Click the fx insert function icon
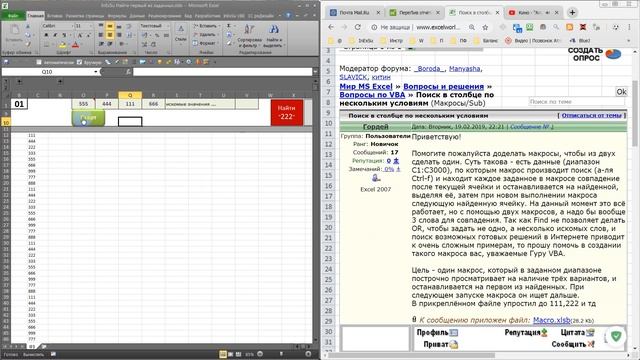640x360 pixels. point(128,71)
